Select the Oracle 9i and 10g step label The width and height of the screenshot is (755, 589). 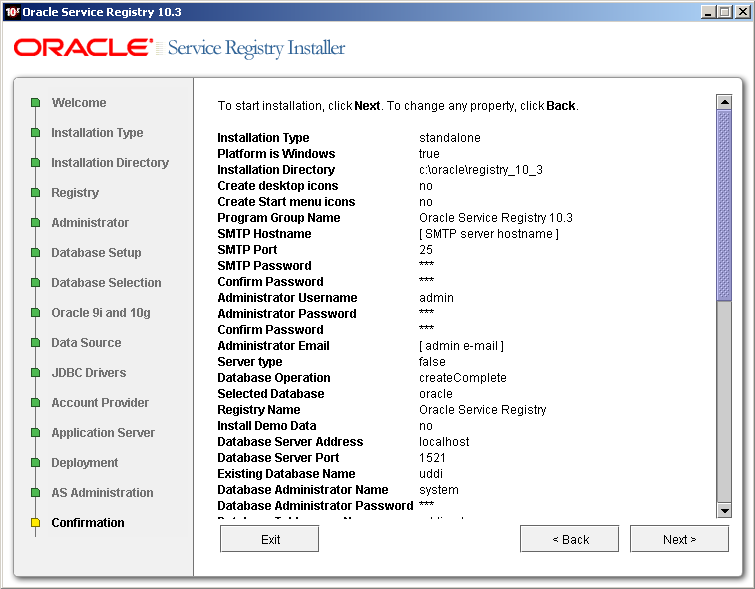coord(101,313)
